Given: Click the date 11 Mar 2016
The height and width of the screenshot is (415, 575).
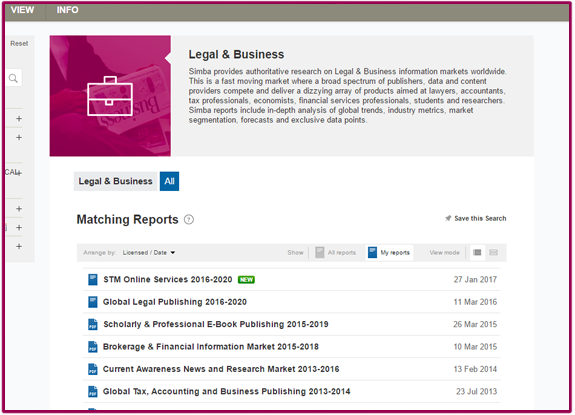Looking at the screenshot, I should click(475, 302).
